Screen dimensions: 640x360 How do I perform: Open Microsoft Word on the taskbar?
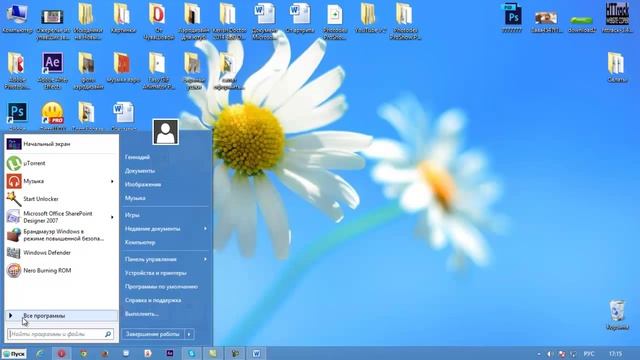pyautogui.click(x=256, y=353)
